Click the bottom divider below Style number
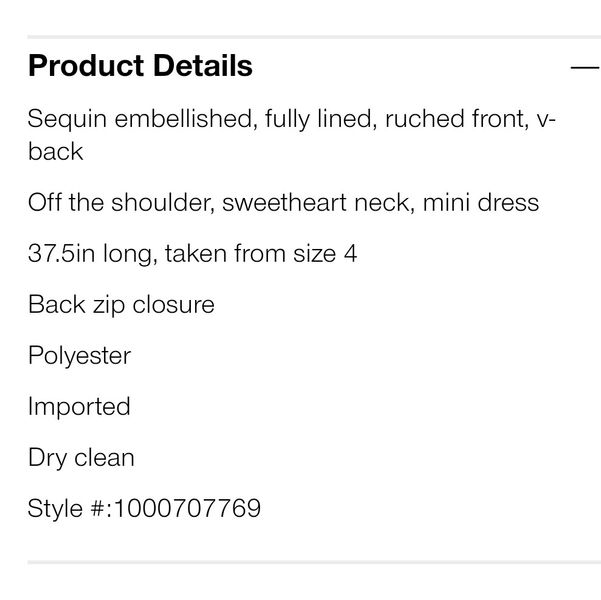The height and width of the screenshot is (600, 601). pyautogui.click(x=314, y=562)
